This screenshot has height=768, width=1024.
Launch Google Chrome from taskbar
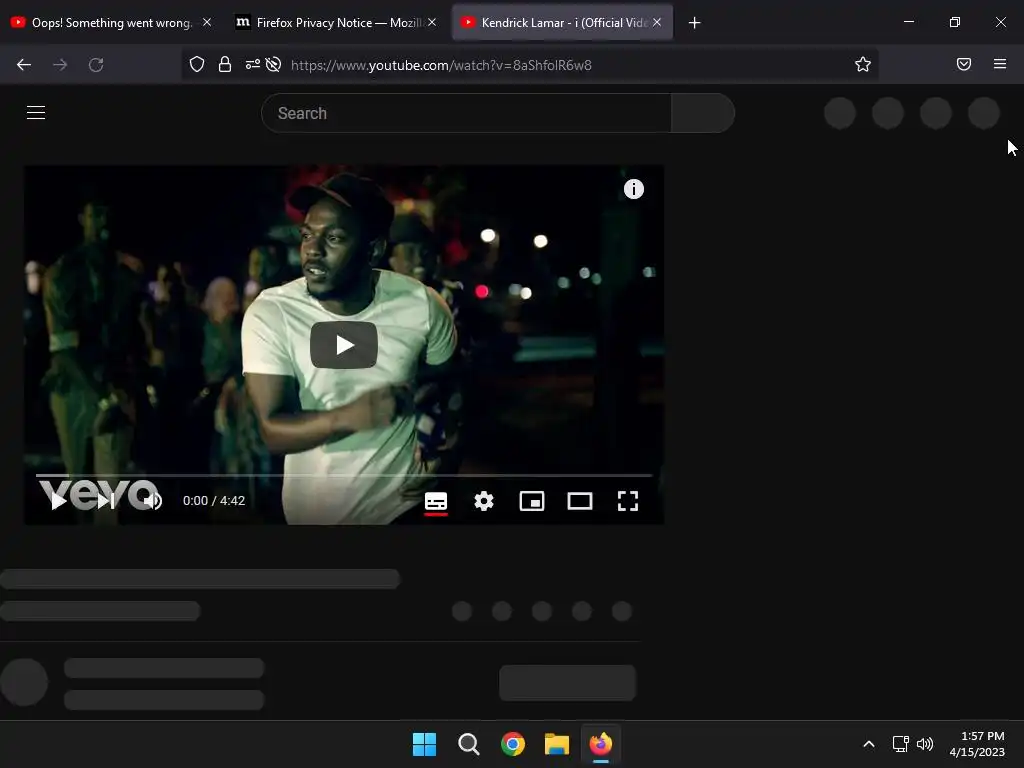click(x=513, y=744)
